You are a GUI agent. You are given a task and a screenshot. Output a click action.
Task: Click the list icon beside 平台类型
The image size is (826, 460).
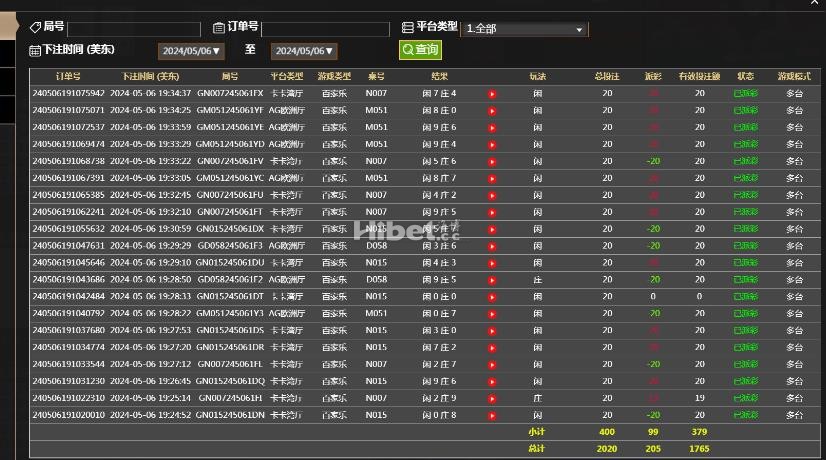tap(408, 27)
